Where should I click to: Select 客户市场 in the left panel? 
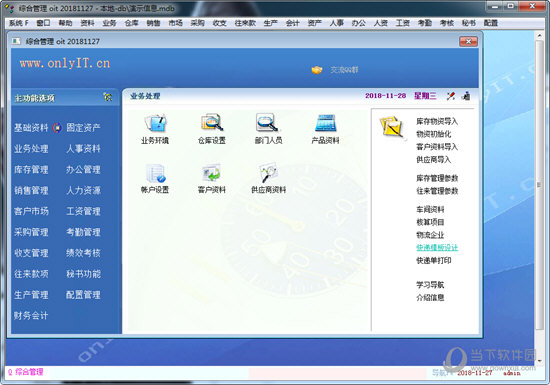tap(31, 211)
